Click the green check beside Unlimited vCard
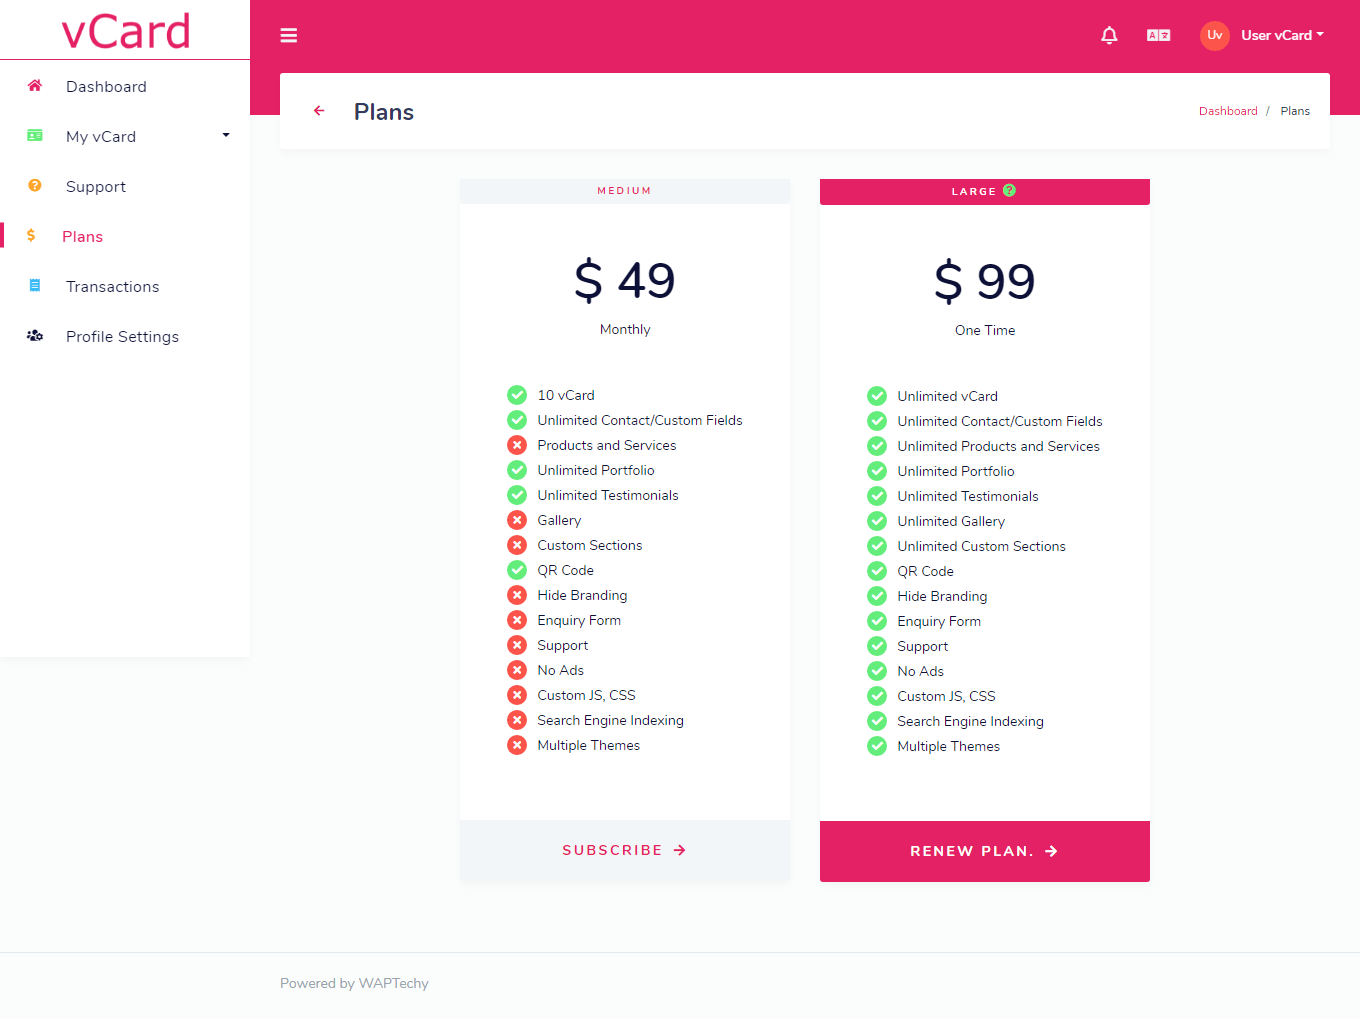1360x1020 pixels. click(x=877, y=396)
